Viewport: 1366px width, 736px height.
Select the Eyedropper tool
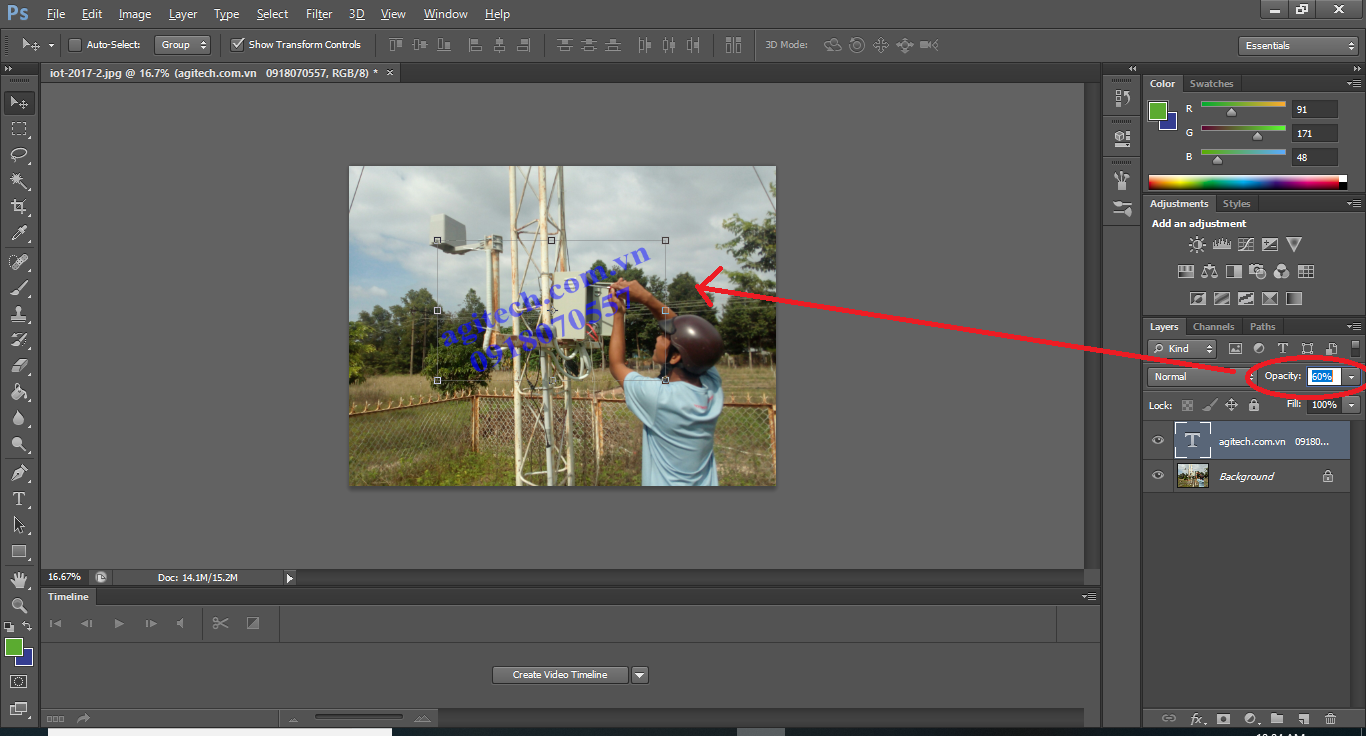coord(19,234)
